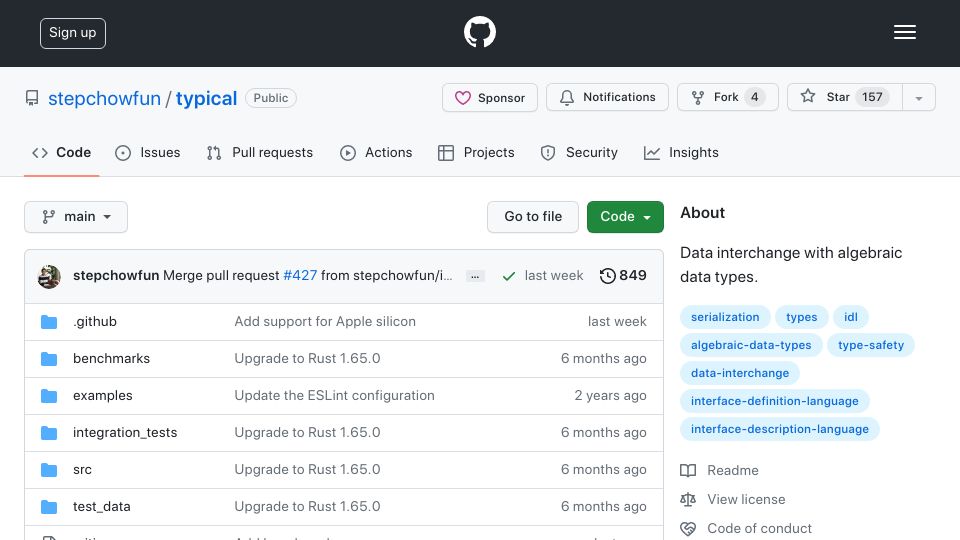The width and height of the screenshot is (960, 540).
Task: Click the Go to file button
Action: coord(533,217)
